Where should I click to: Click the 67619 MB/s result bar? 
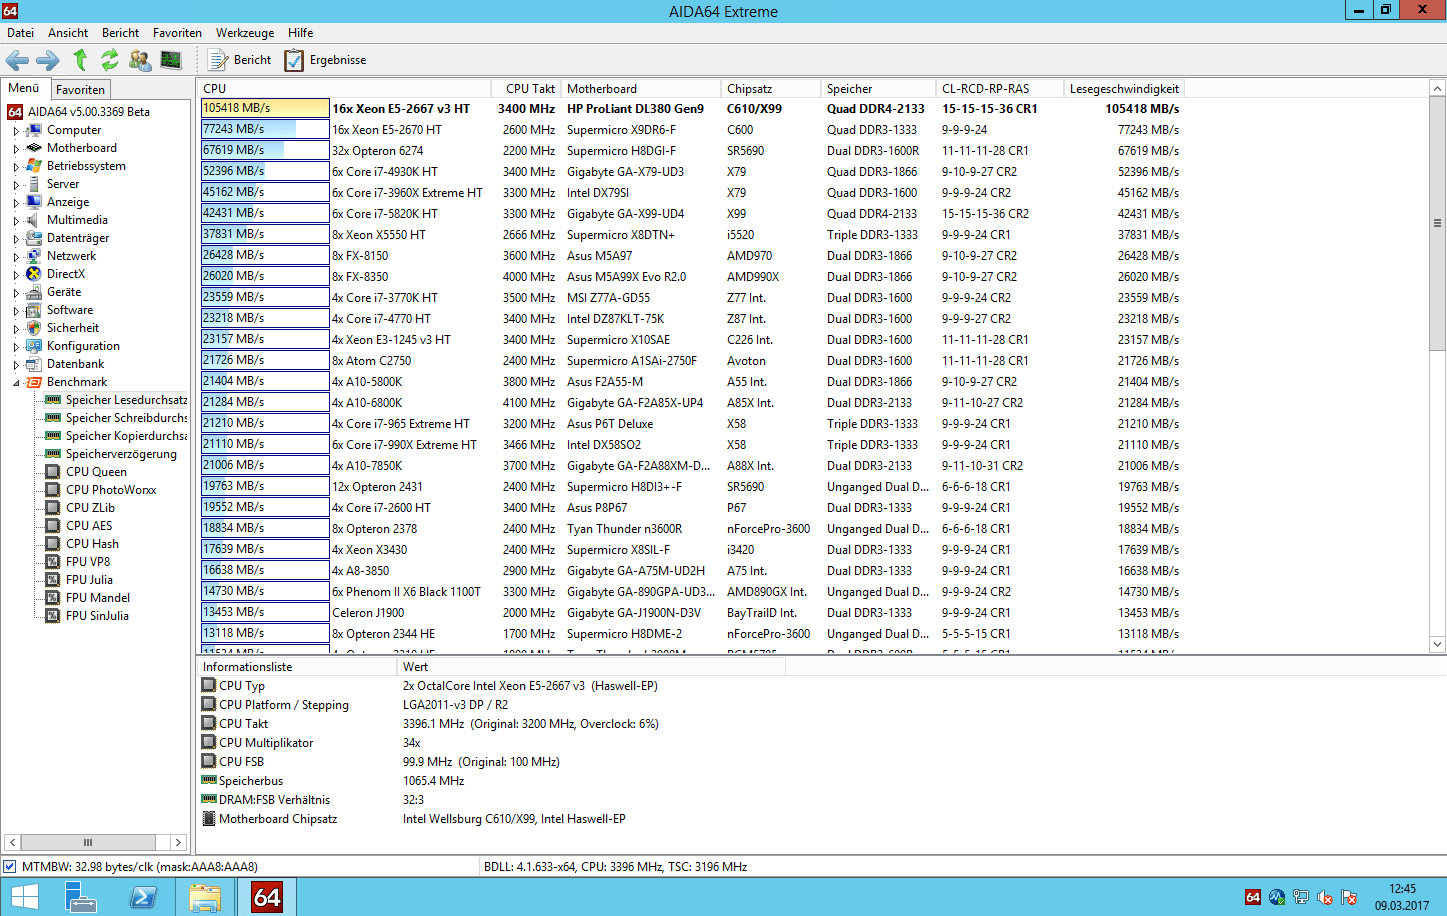pos(265,150)
